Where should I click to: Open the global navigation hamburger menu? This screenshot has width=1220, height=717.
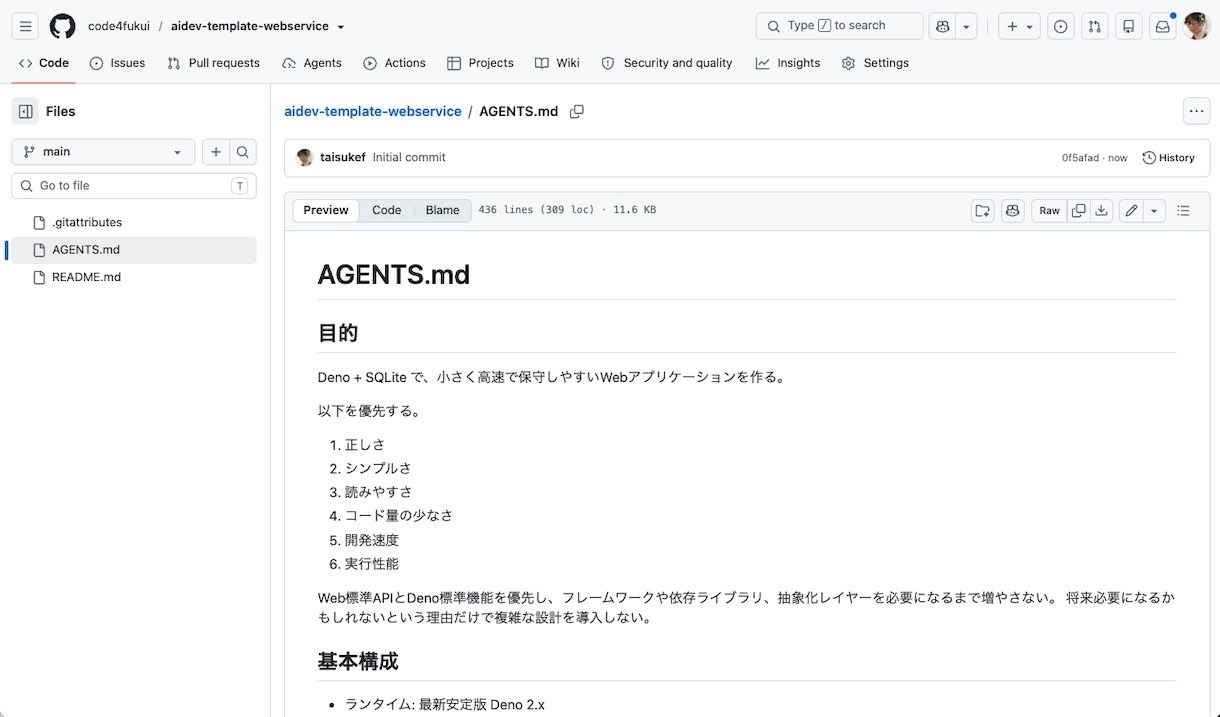point(26,26)
